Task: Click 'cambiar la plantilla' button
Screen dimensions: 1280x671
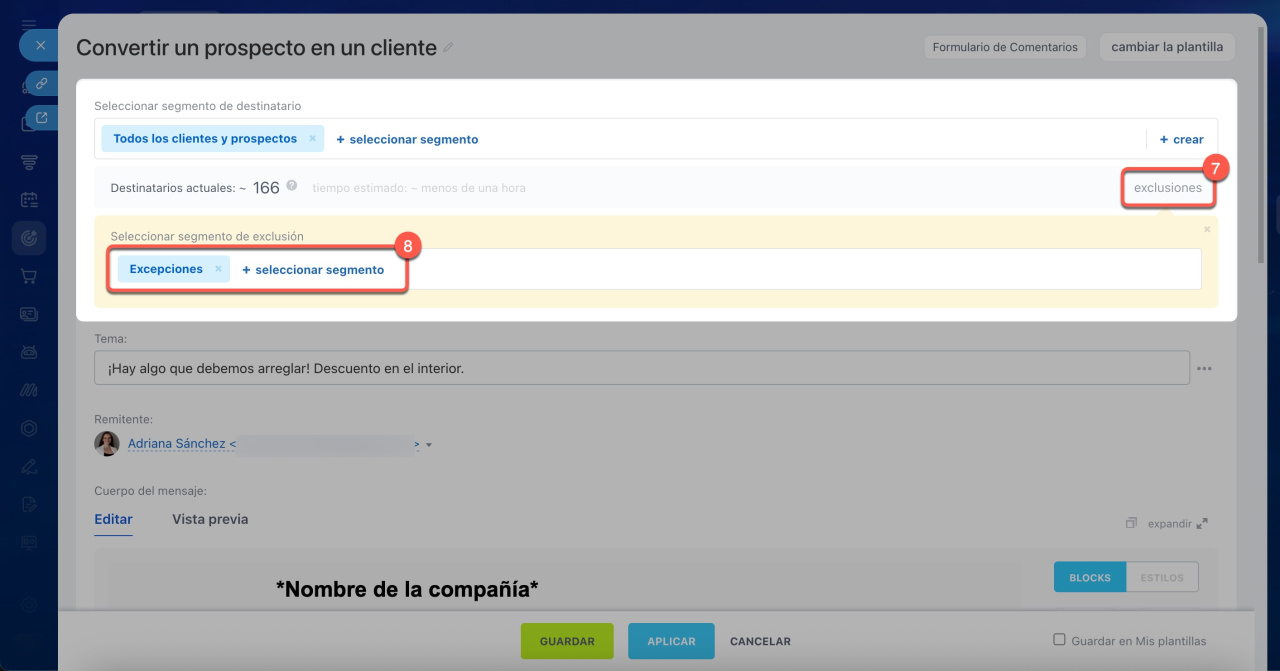Action: [1166, 47]
